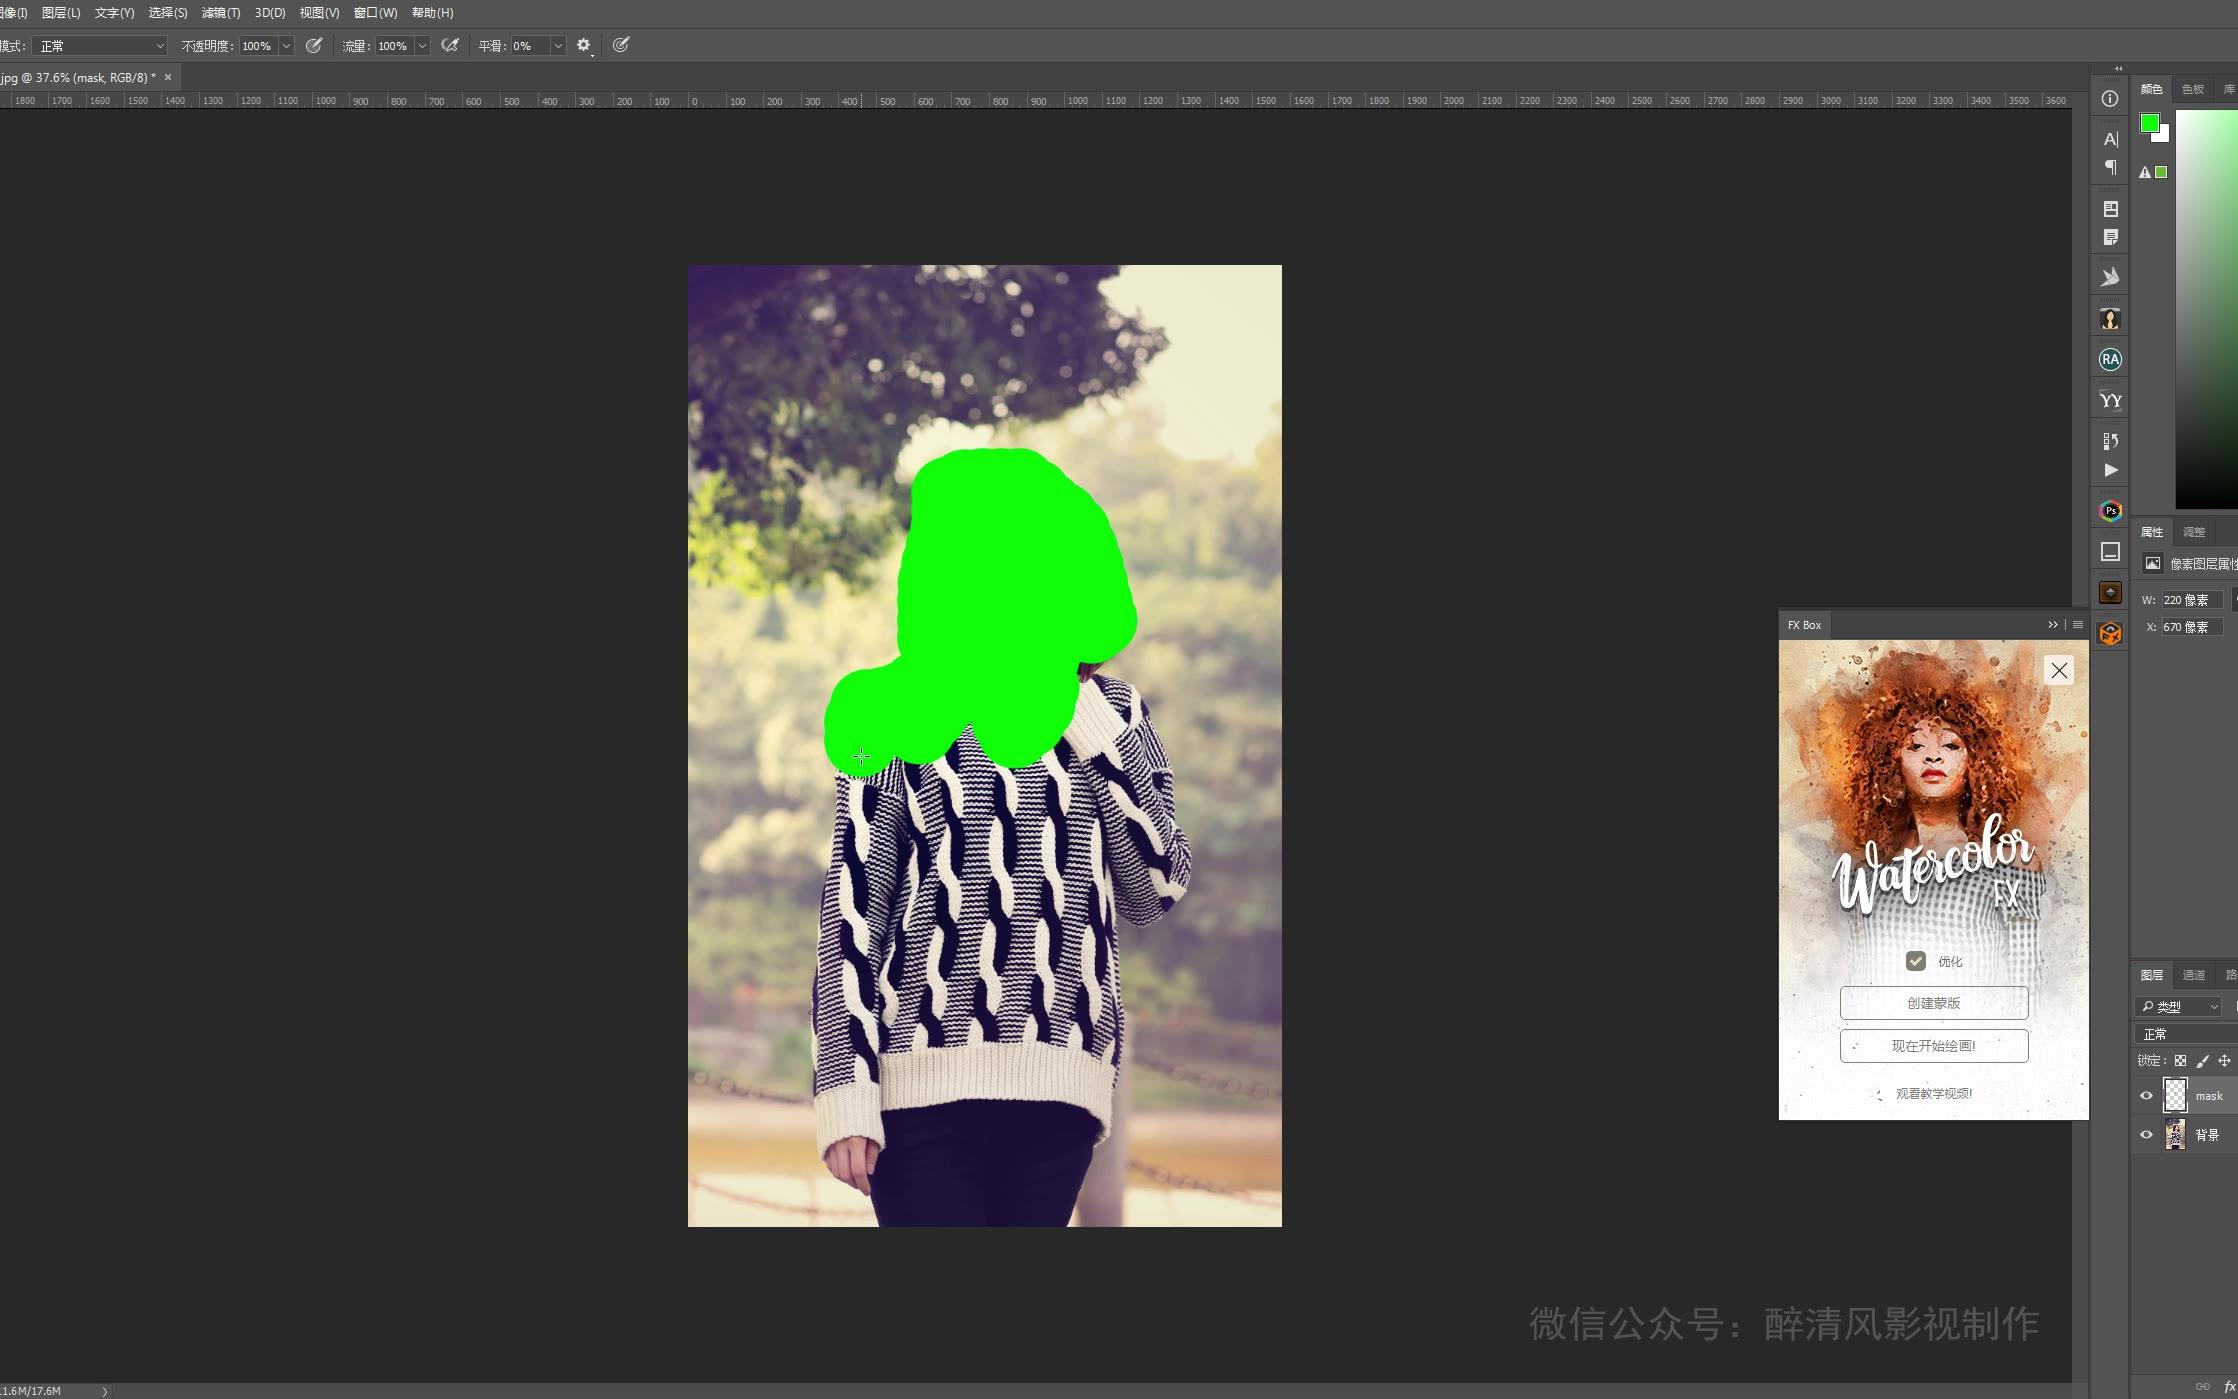Open the 滤镜(T) menu
This screenshot has height=1399, width=2238.
[x=220, y=13]
